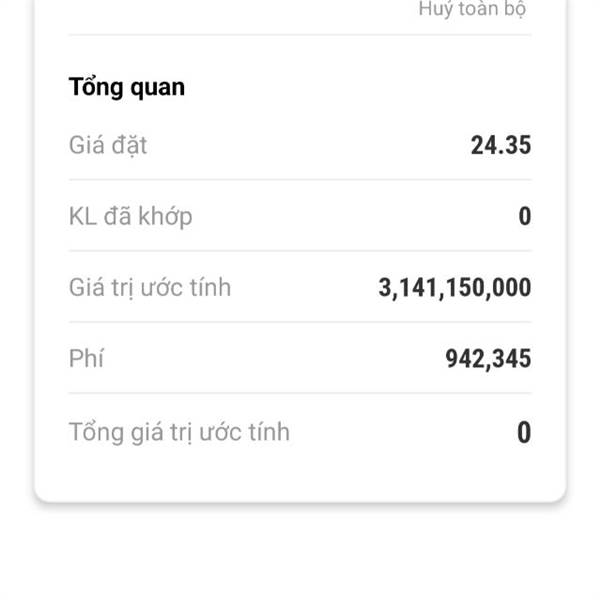Tap the 24.35 order price value

(500, 145)
